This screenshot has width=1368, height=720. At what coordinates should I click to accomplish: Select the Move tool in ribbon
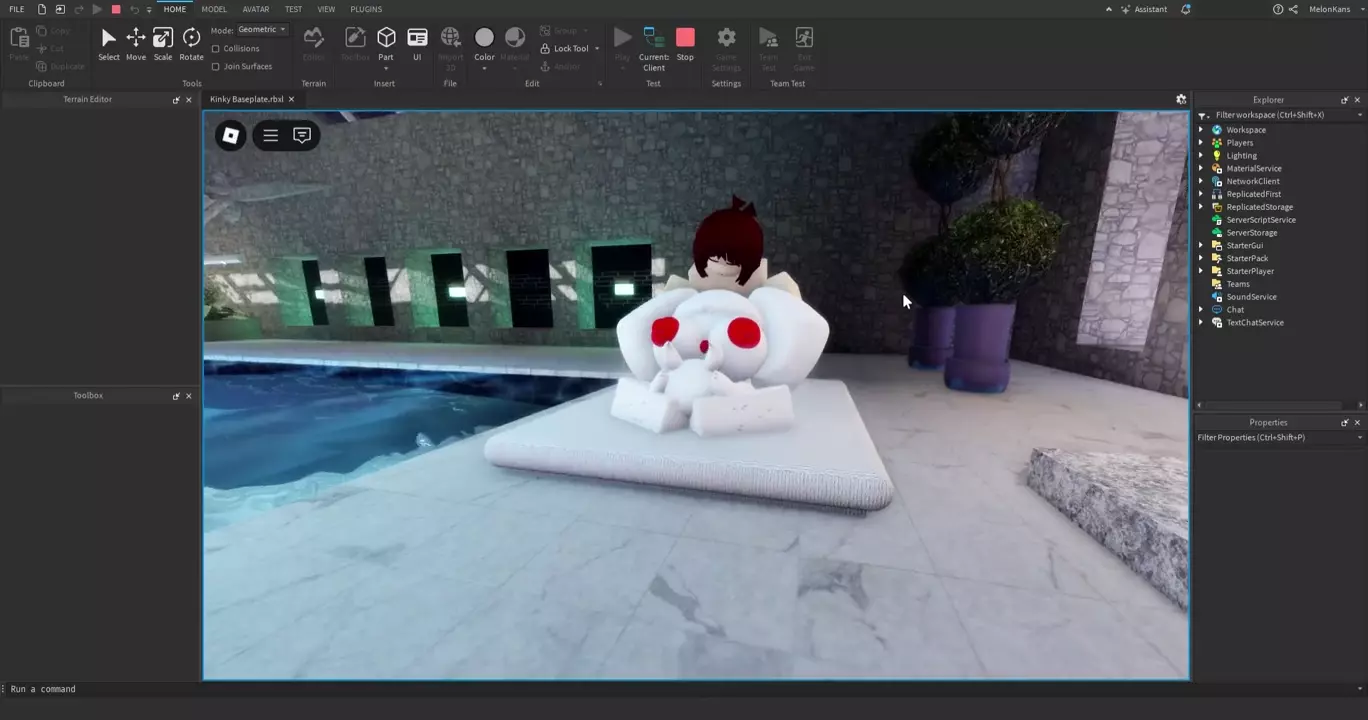136,40
